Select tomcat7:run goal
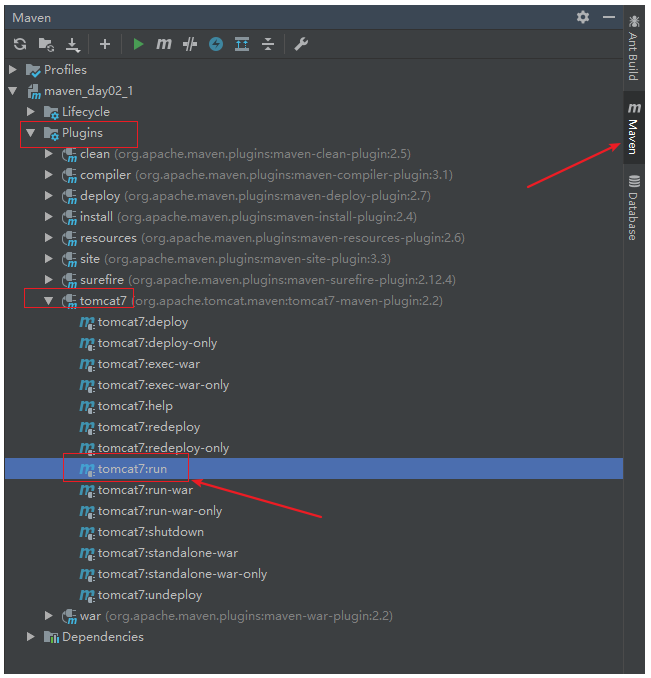The image size is (651, 678). [x=132, y=469]
